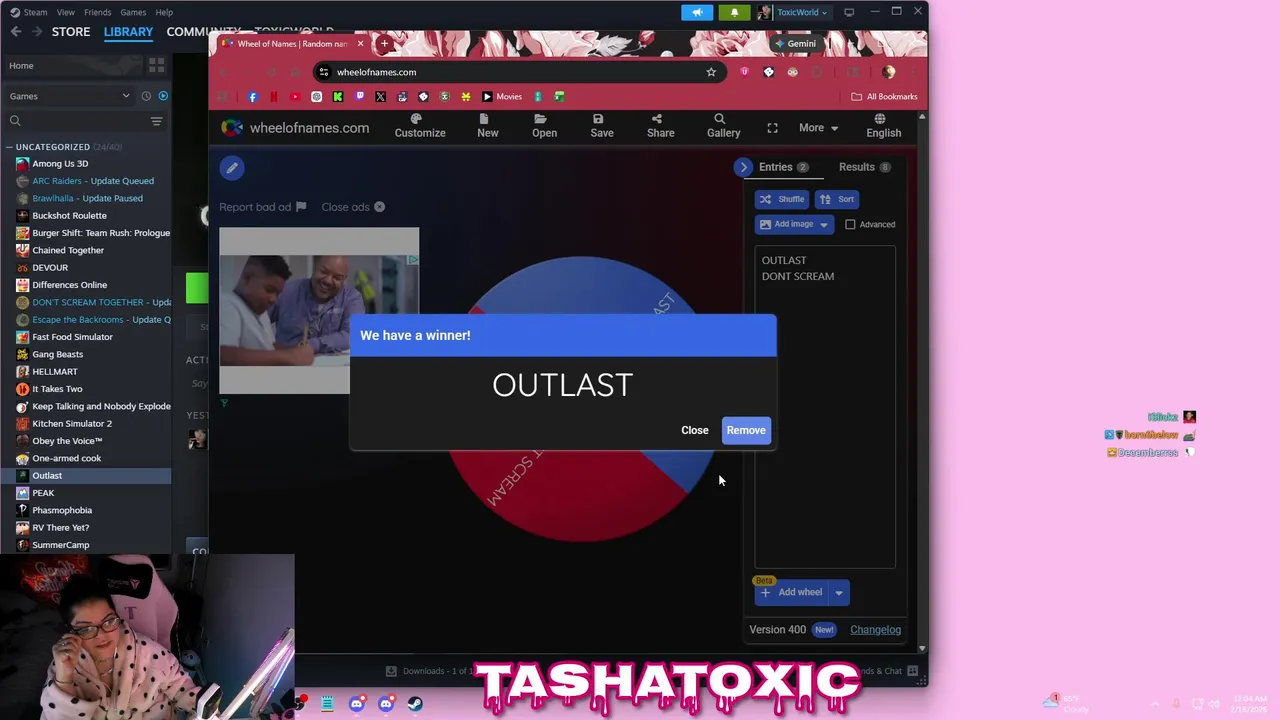Open the Facebook bookmark
Screen dimensions: 1280x720
[x=252, y=97]
